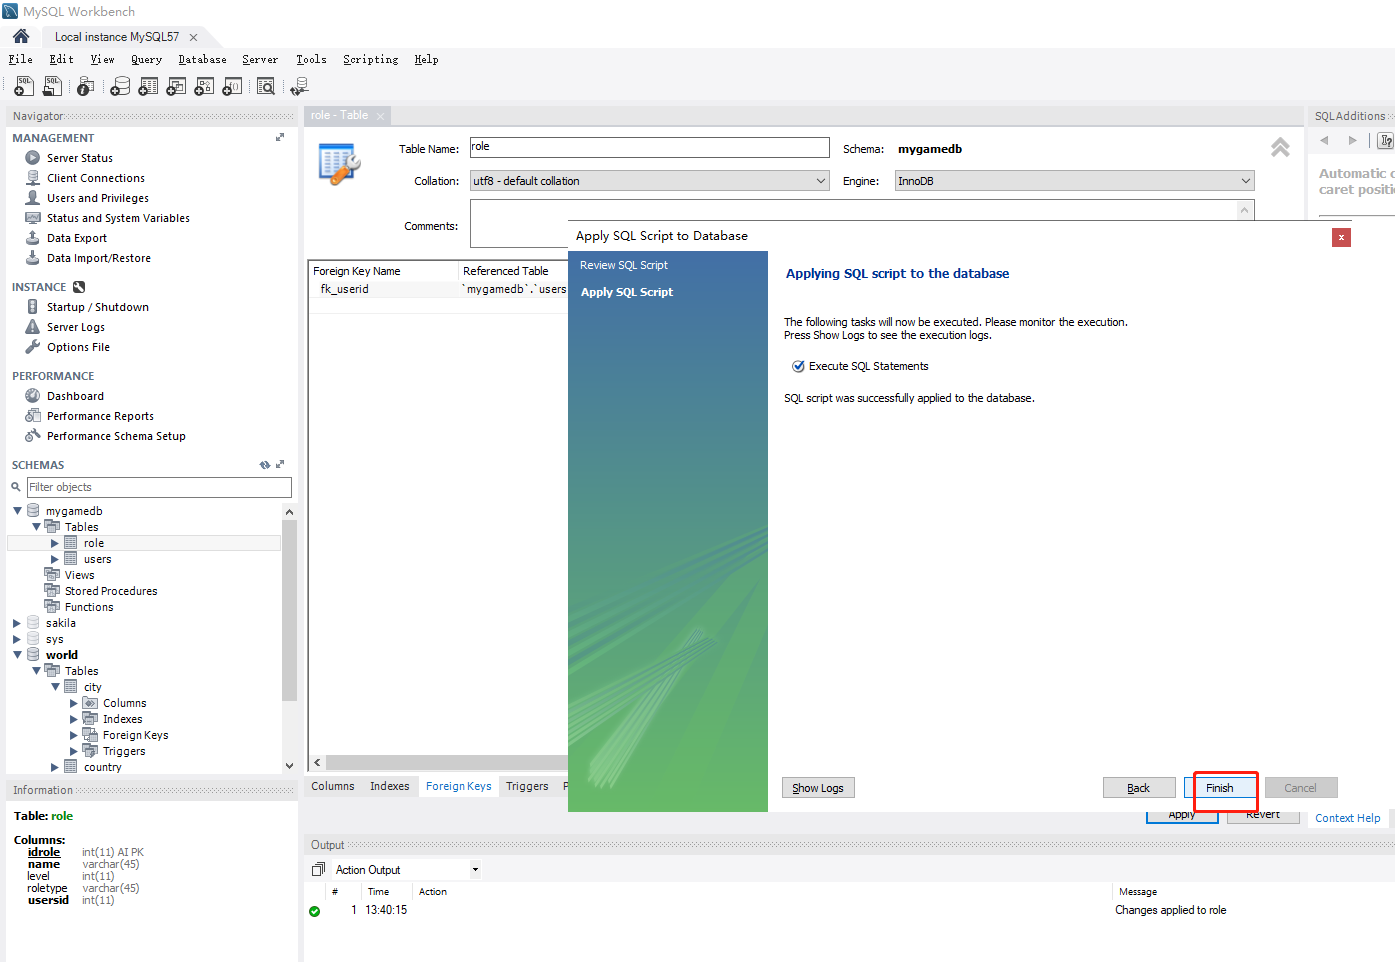Screen dimensions: 1395x962
Task: Create new function toolbar icon
Action: tap(232, 87)
